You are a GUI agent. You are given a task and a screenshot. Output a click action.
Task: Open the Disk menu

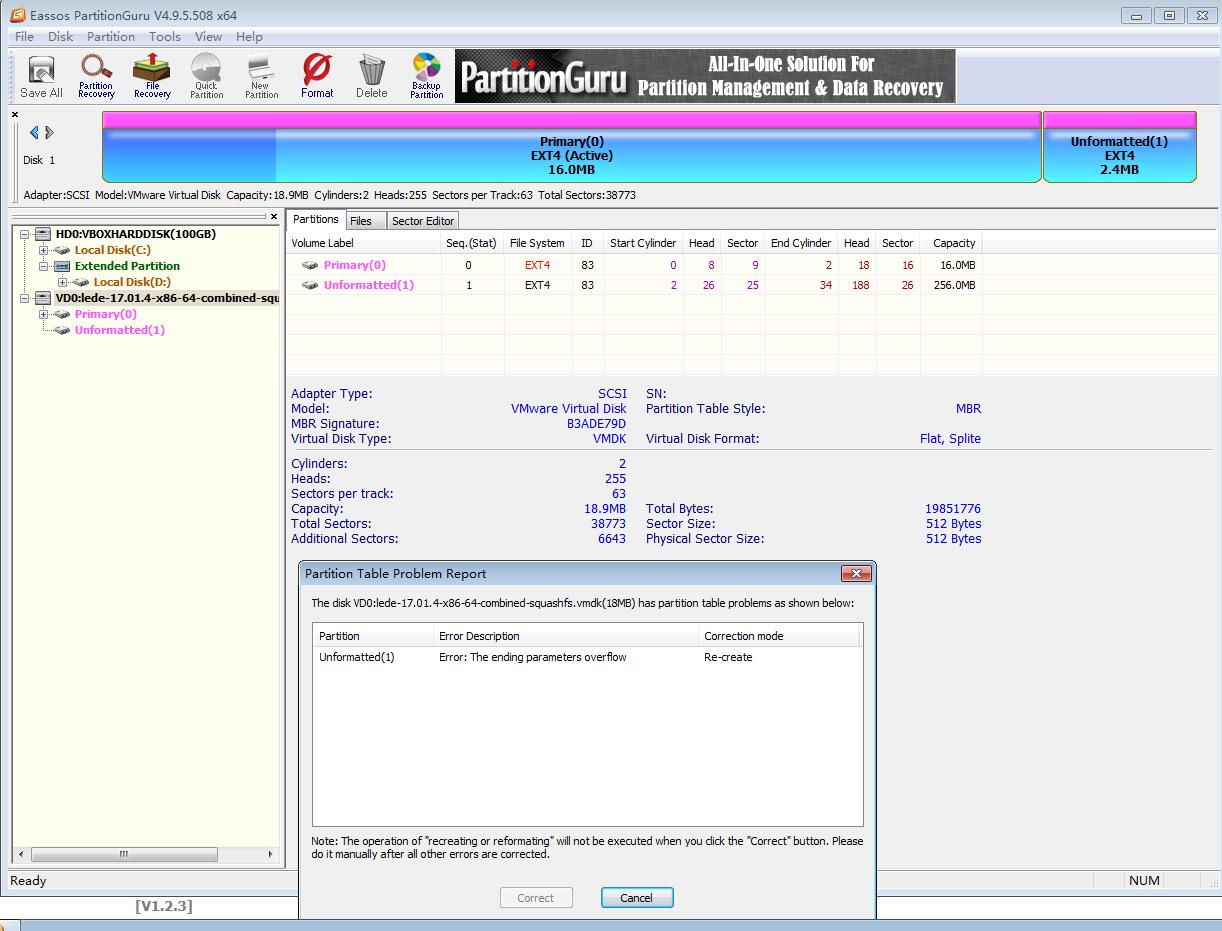pos(61,36)
